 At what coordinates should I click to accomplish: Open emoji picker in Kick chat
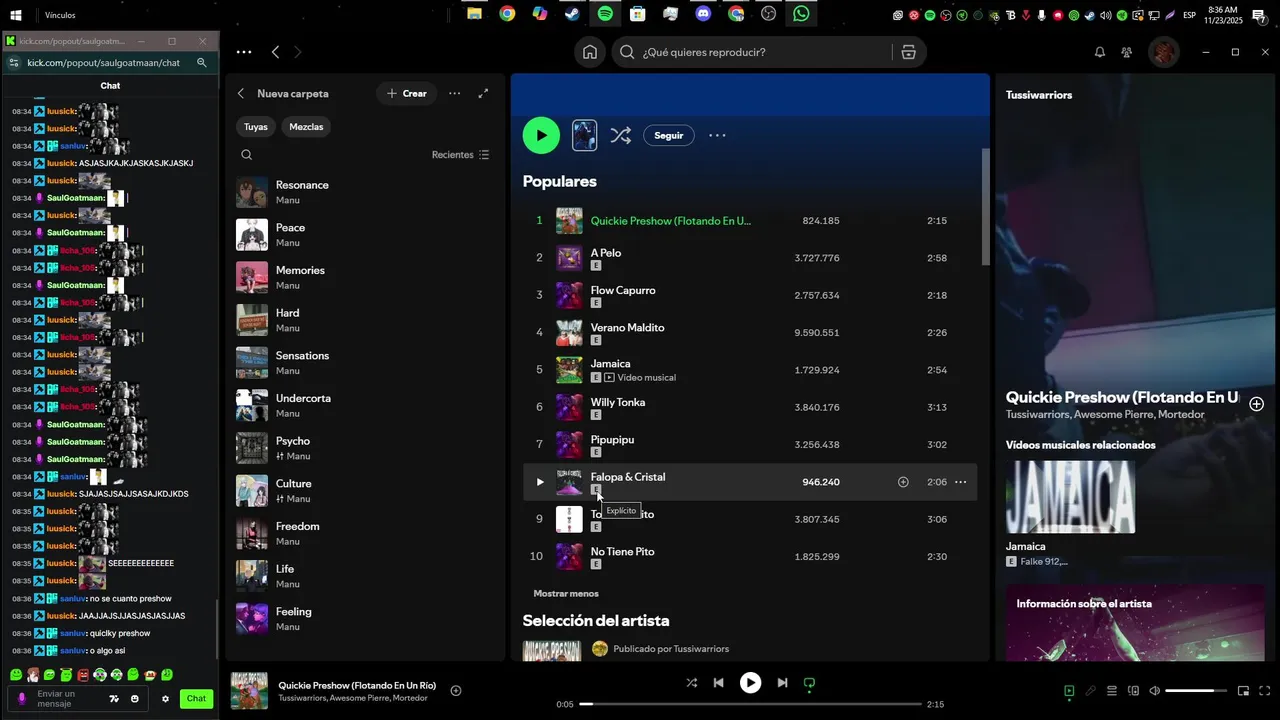point(135,699)
